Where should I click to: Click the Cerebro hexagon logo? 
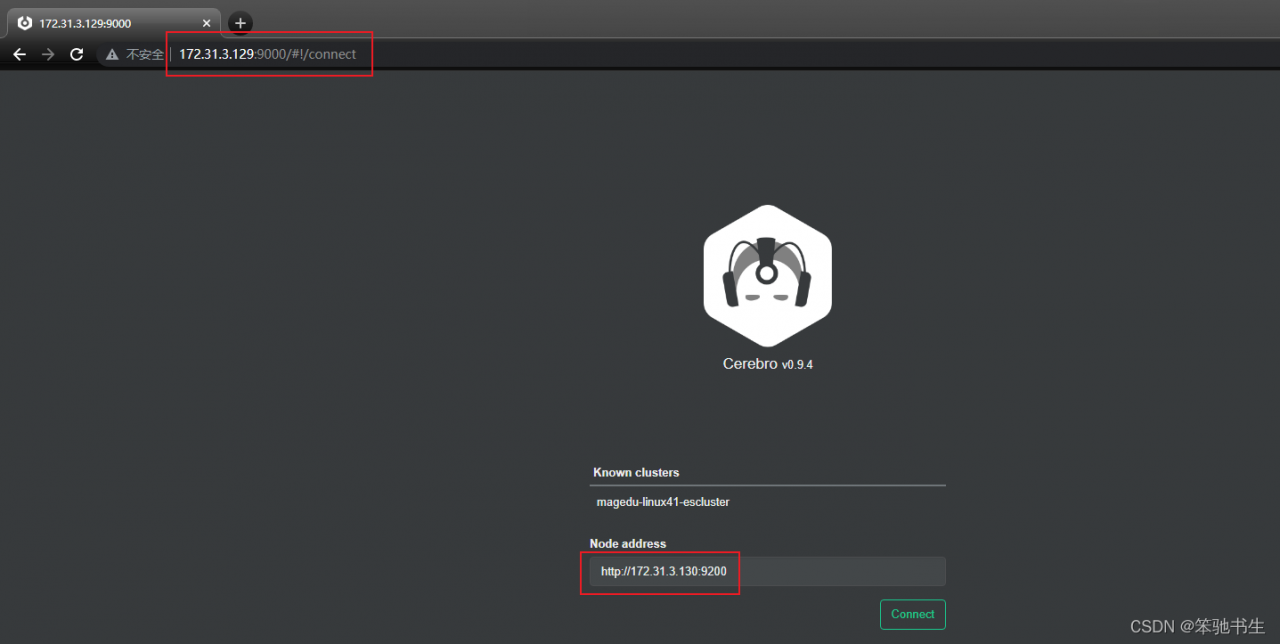767,276
